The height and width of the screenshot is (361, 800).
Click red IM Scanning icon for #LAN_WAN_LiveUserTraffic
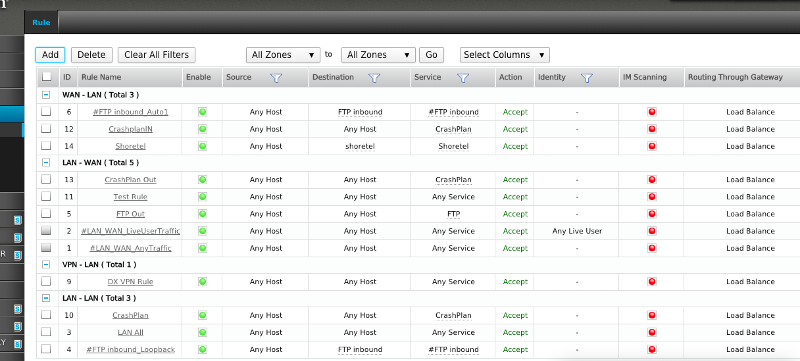(x=652, y=231)
